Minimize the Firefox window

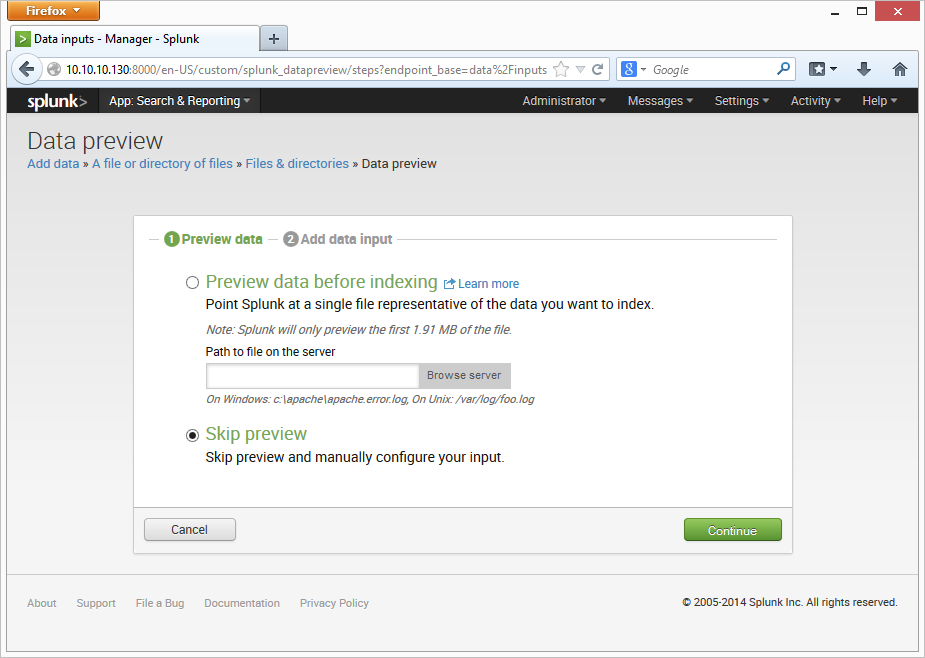pyautogui.click(x=835, y=12)
